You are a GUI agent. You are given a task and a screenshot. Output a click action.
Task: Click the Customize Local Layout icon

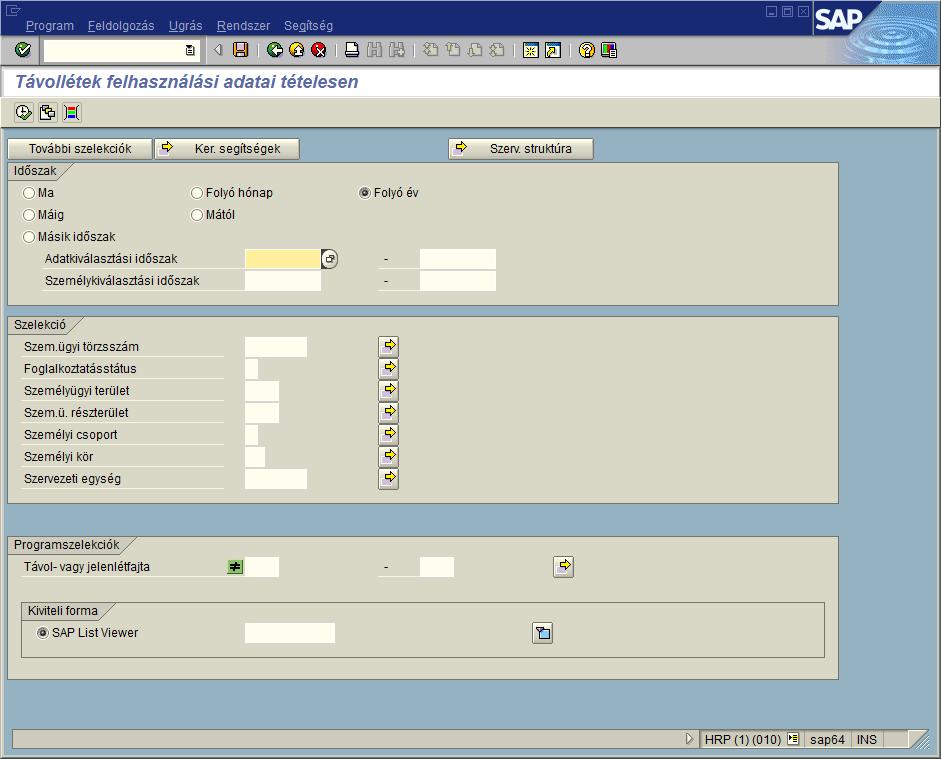(609, 50)
